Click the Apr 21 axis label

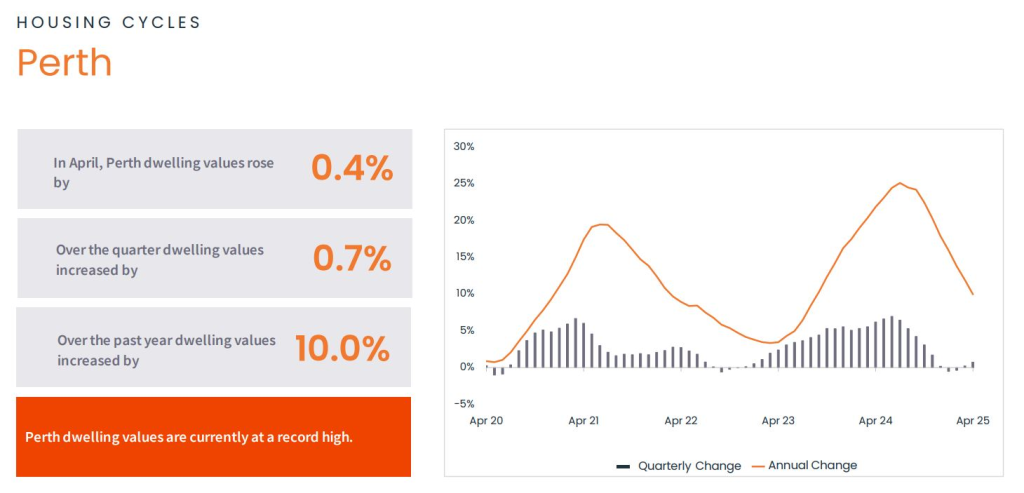583,421
